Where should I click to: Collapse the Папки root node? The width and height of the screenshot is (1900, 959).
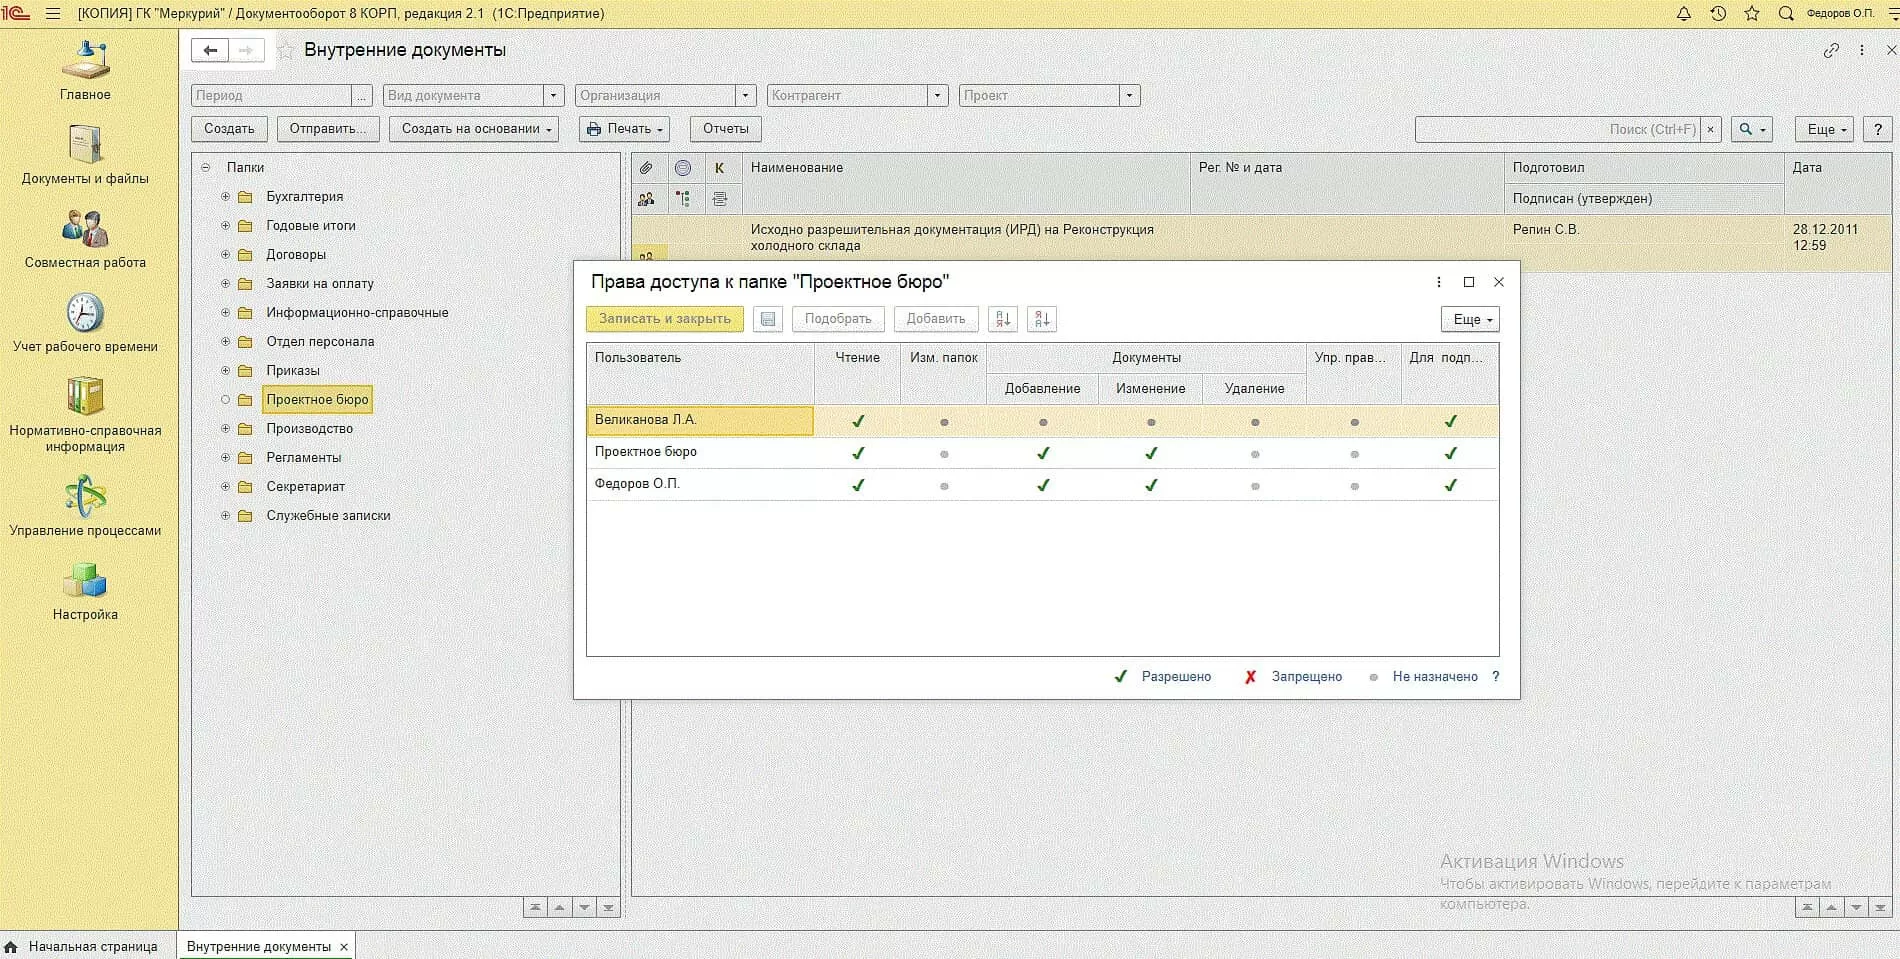(205, 168)
